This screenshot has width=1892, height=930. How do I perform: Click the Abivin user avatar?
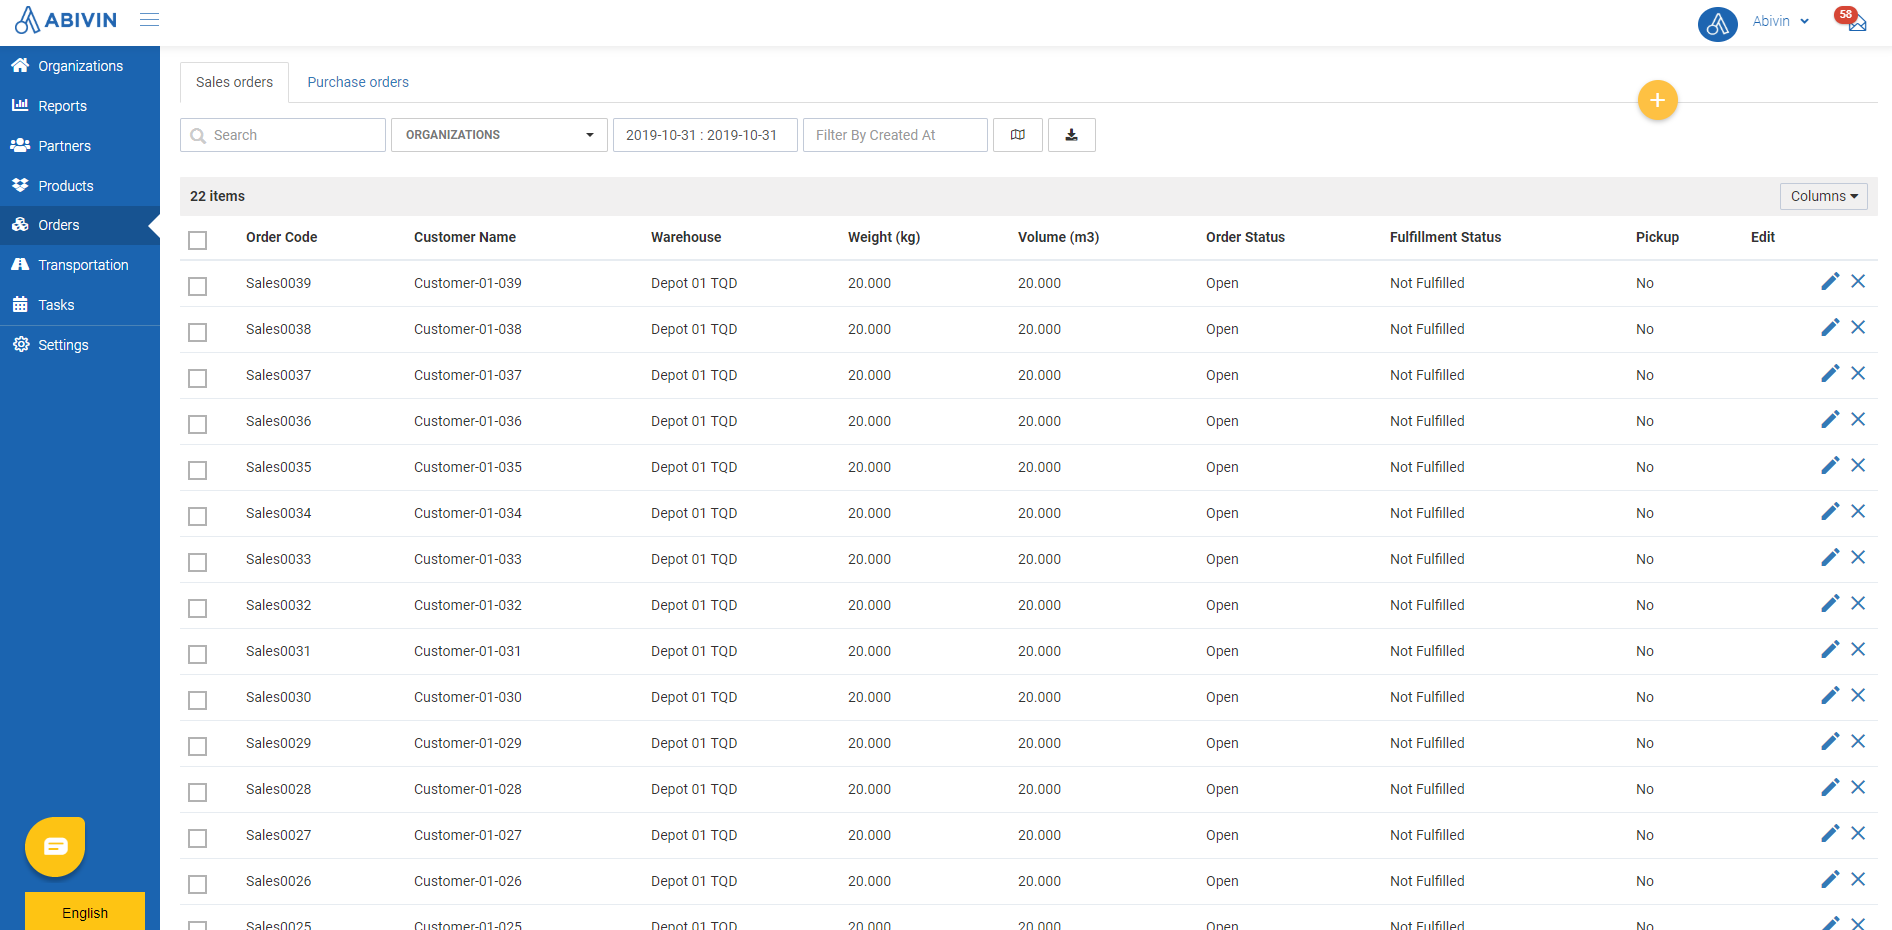tap(1717, 23)
